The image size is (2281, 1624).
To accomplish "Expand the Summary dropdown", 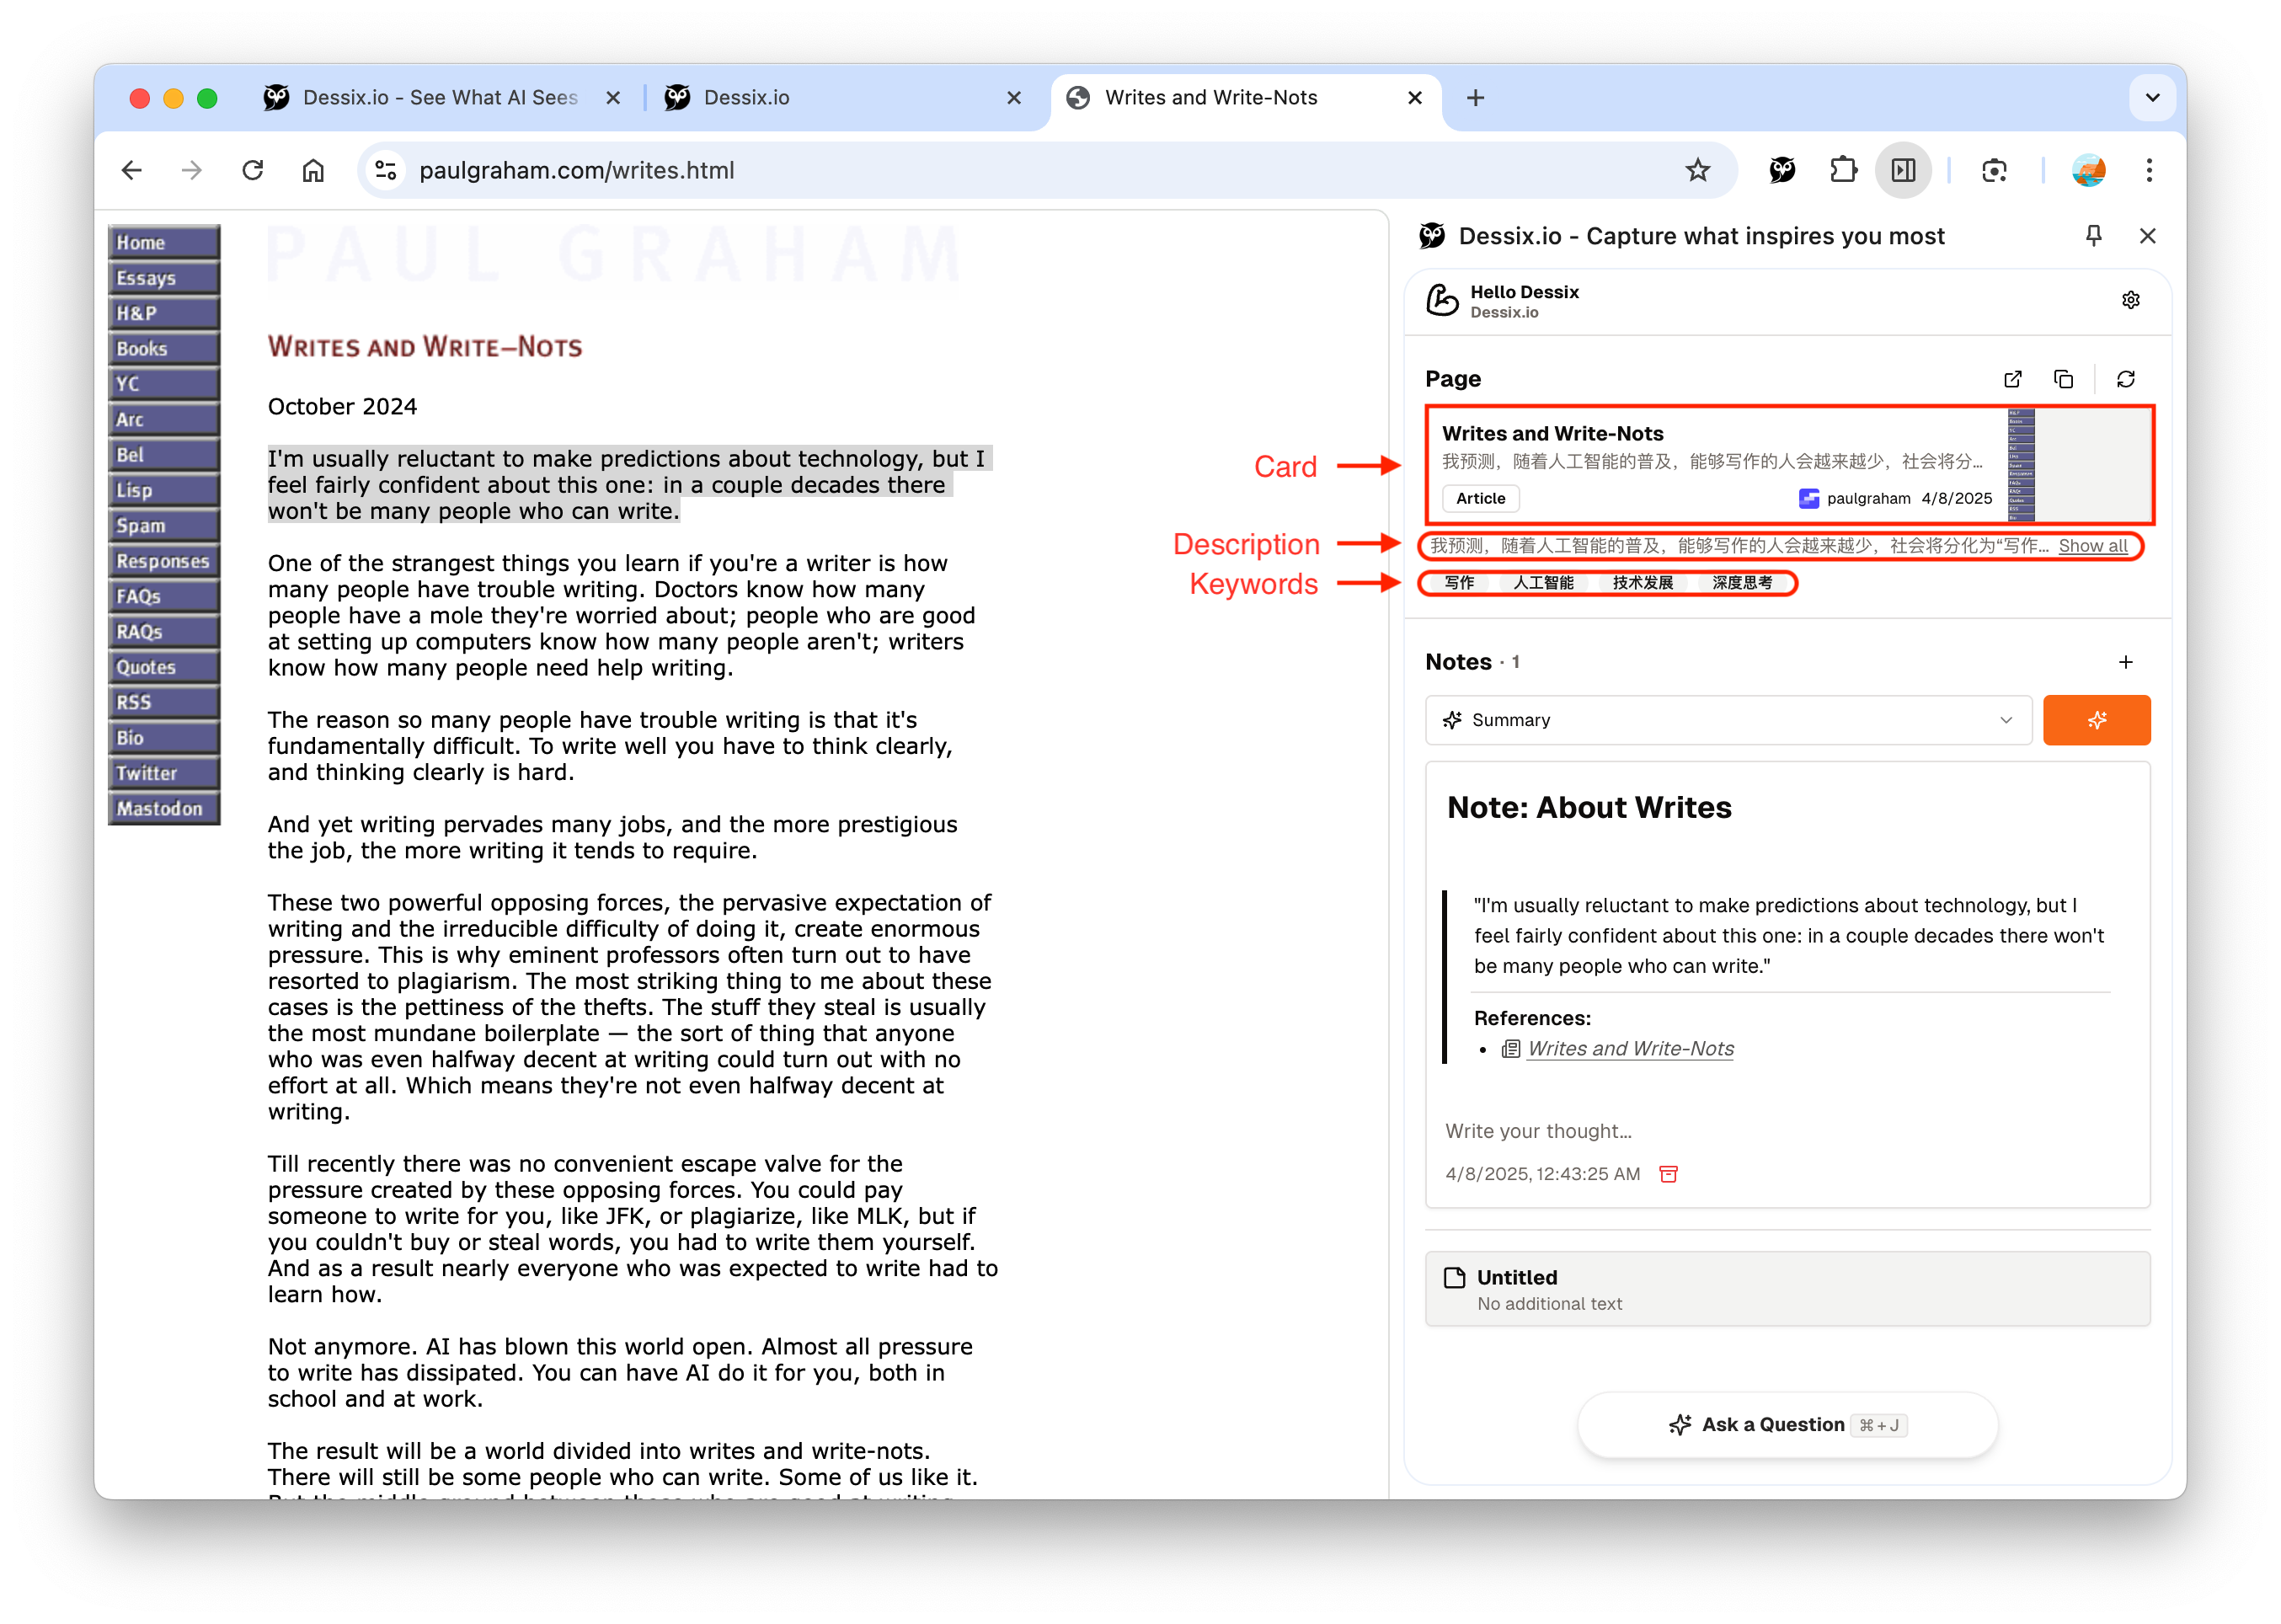I will point(1727,720).
